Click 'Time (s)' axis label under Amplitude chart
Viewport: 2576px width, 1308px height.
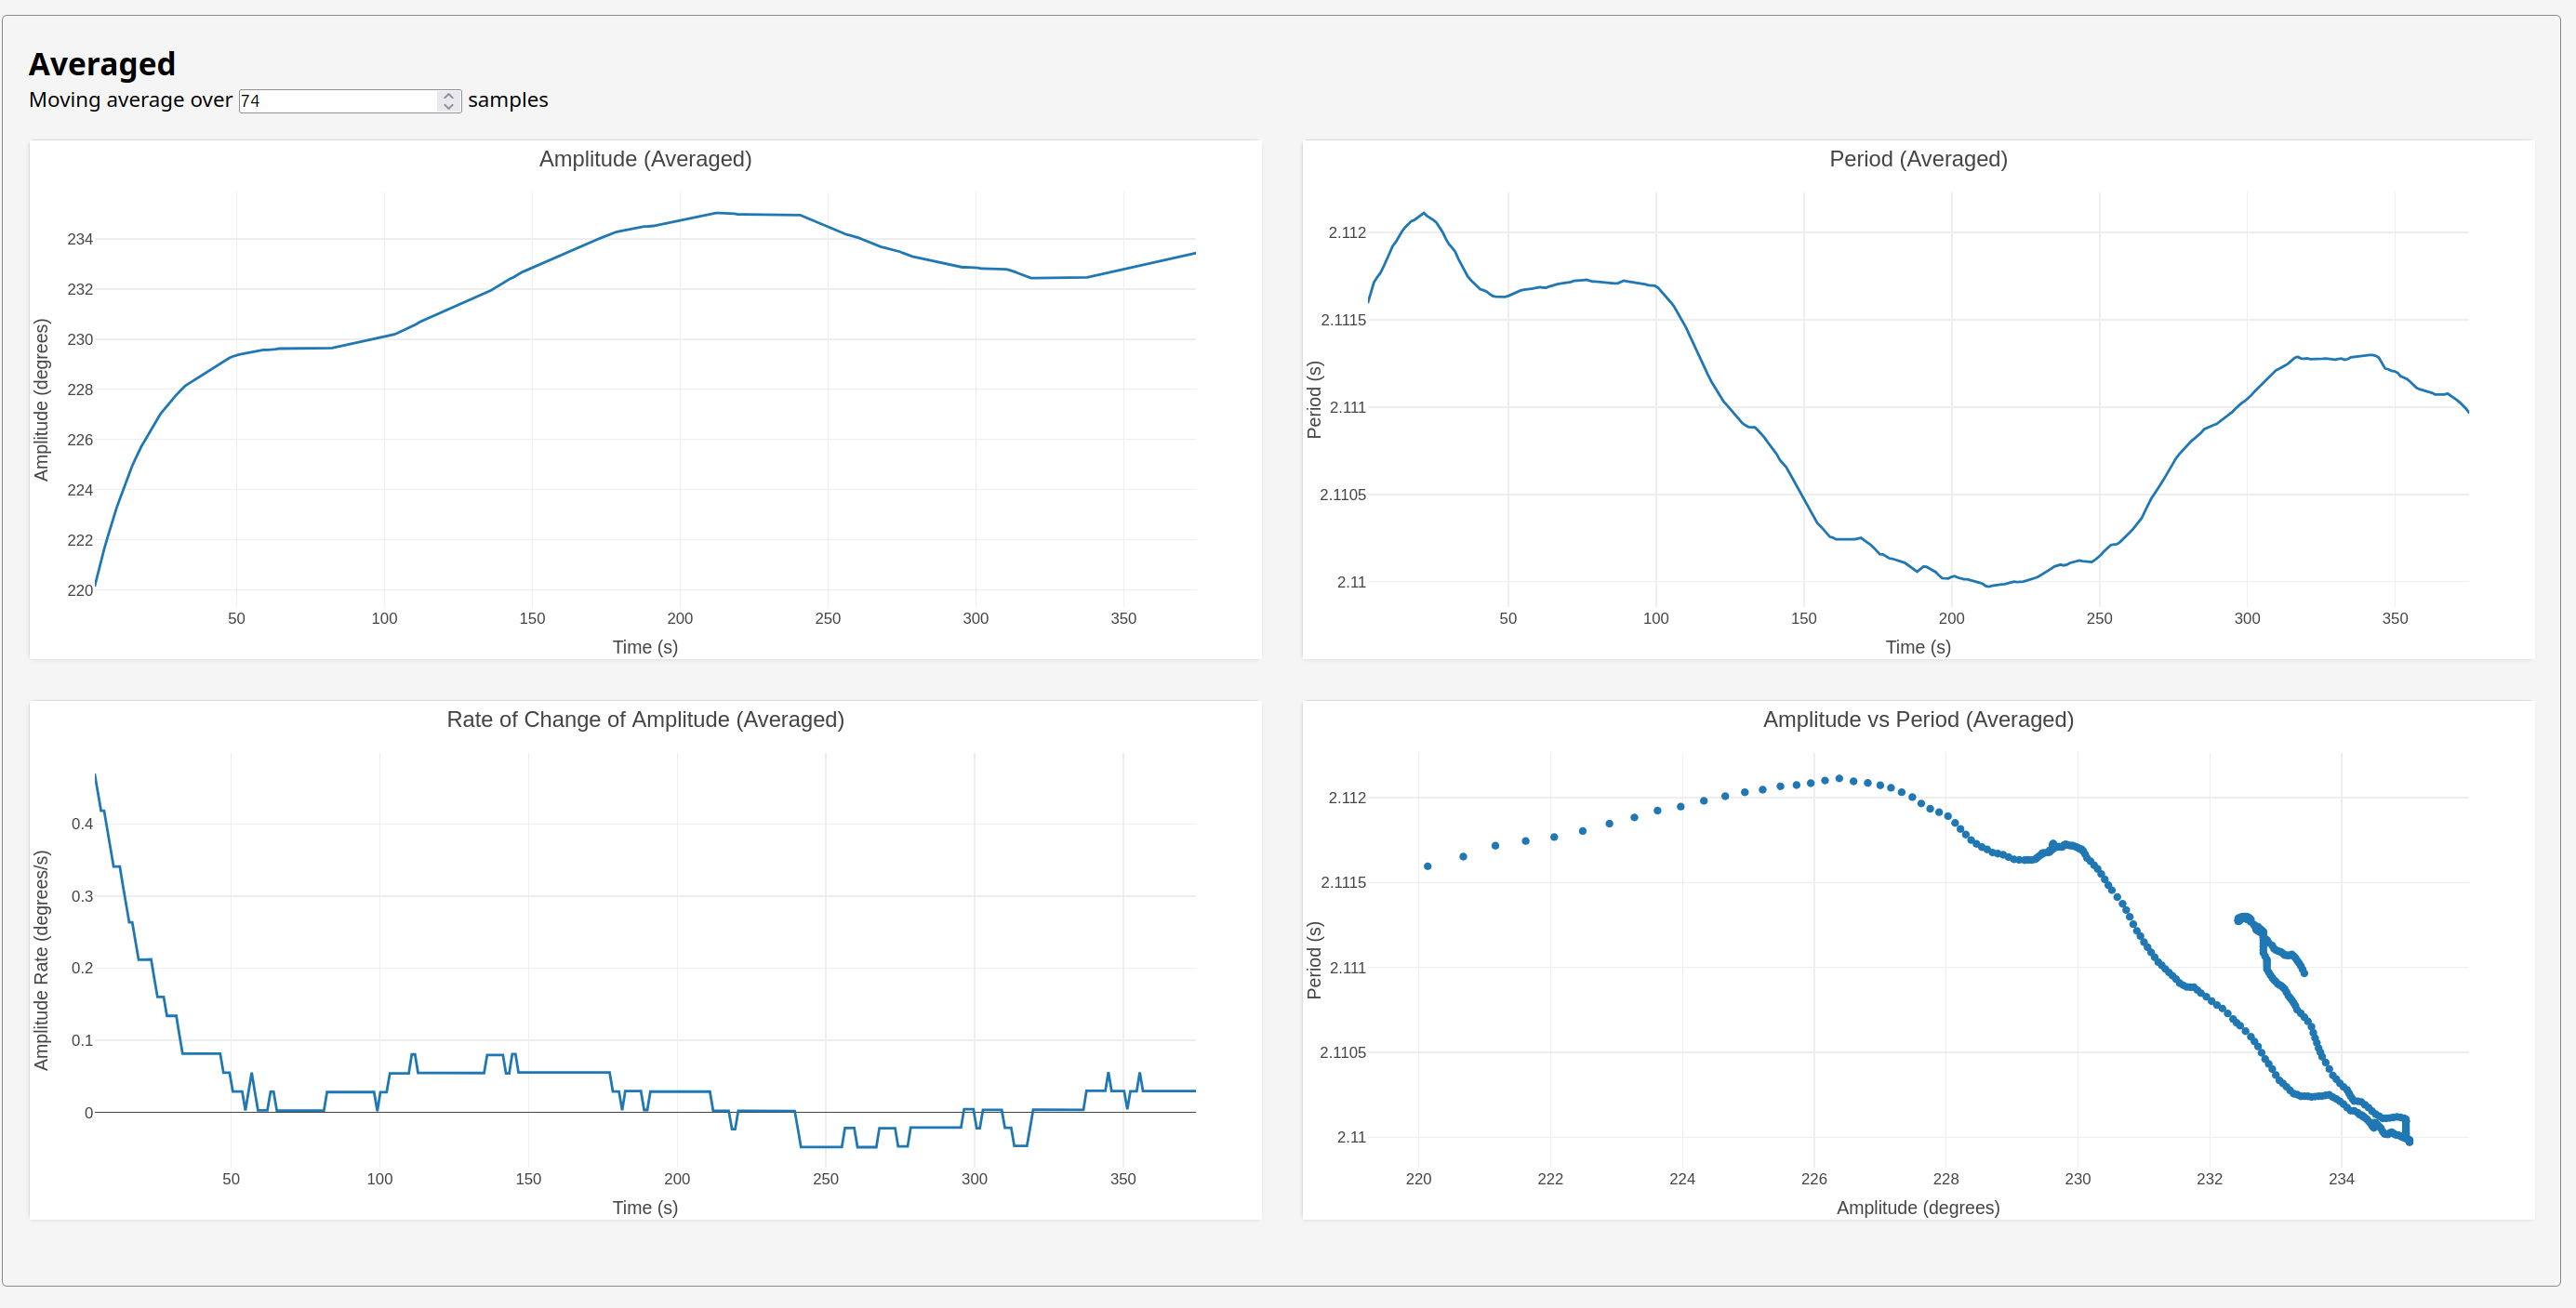point(645,647)
